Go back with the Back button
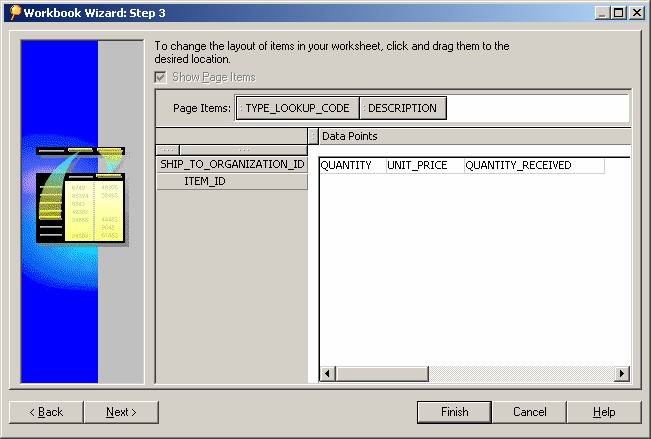Image resolution: width=651 pixels, height=439 pixels. pyautogui.click(x=45, y=412)
